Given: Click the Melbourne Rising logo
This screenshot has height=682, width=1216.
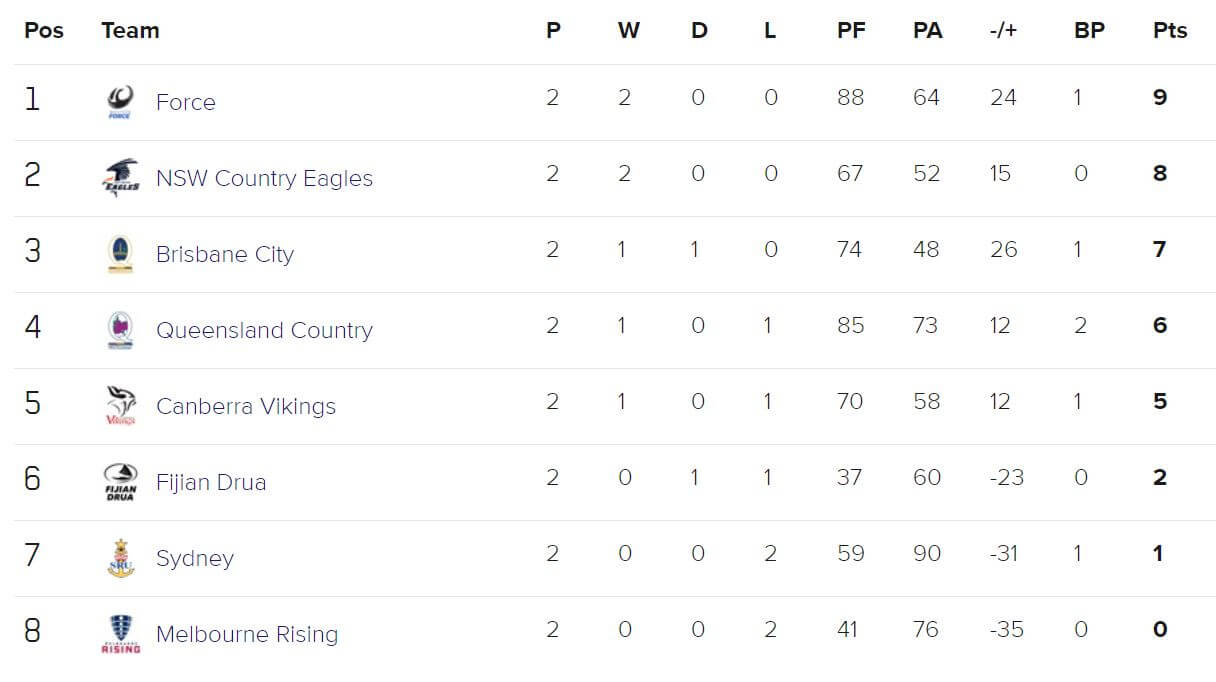Looking at the screenshot, I should click(x=120, y=634).
